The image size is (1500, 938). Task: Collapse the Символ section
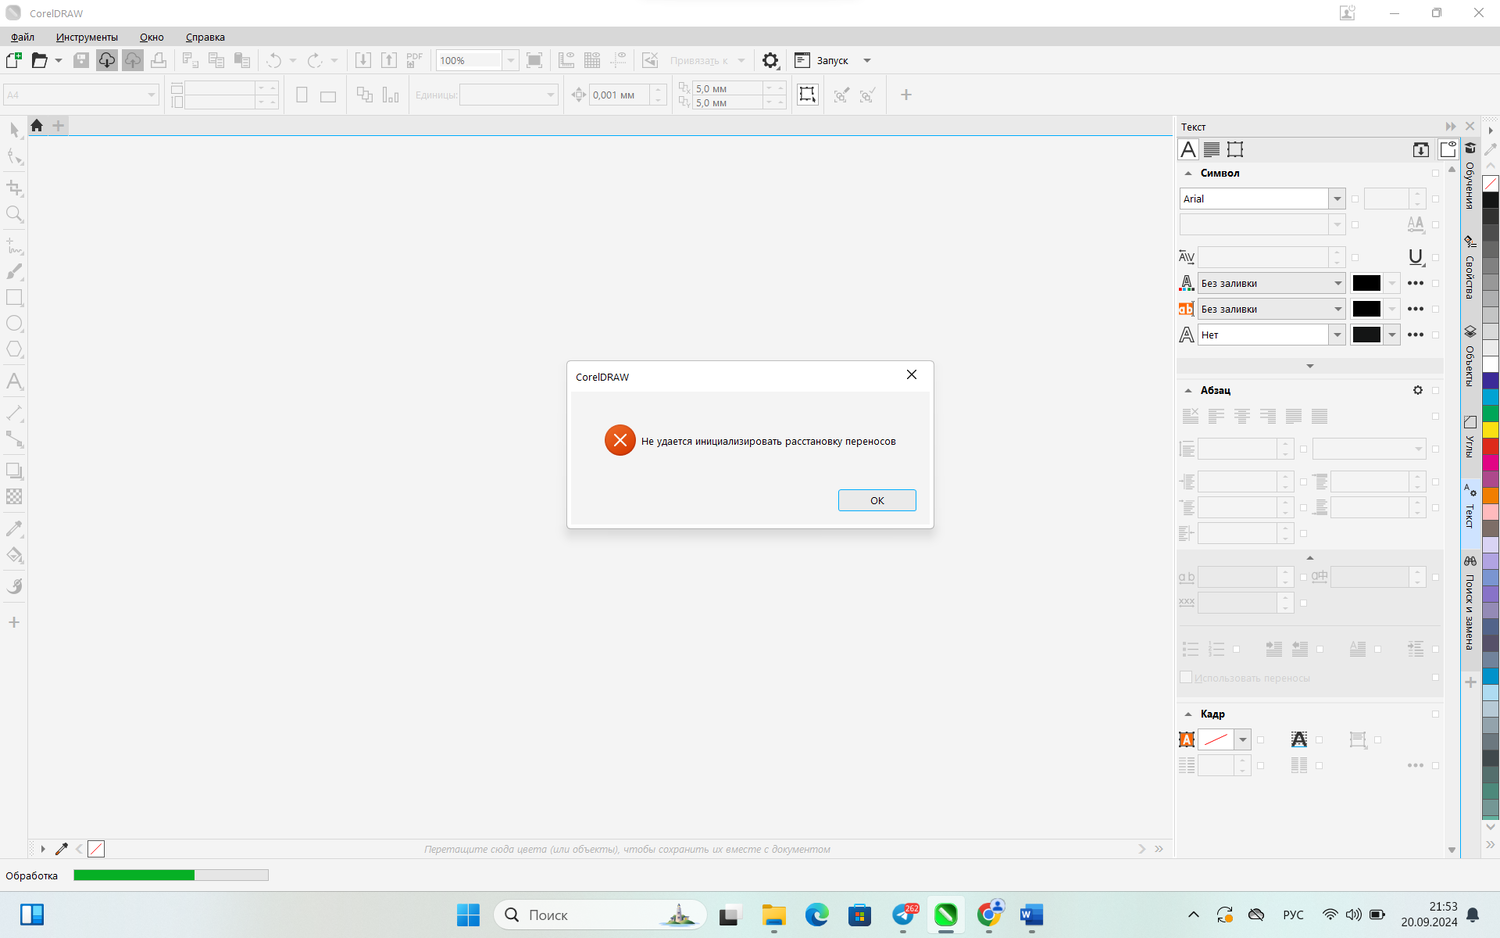pyautogui.click(x=1188, y=173)
